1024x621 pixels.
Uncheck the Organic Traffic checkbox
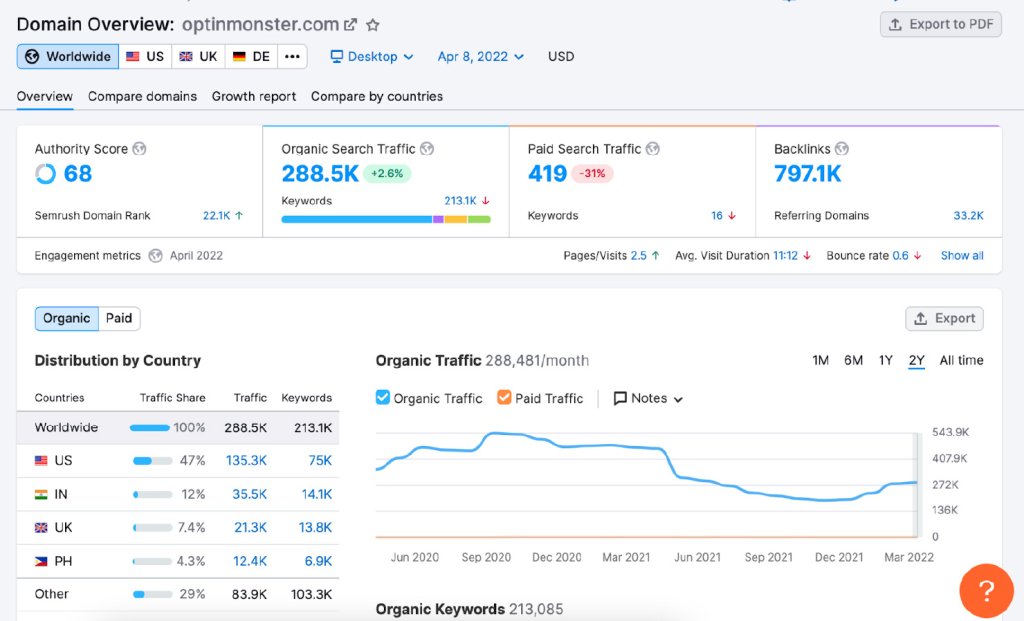pos(383,397)
